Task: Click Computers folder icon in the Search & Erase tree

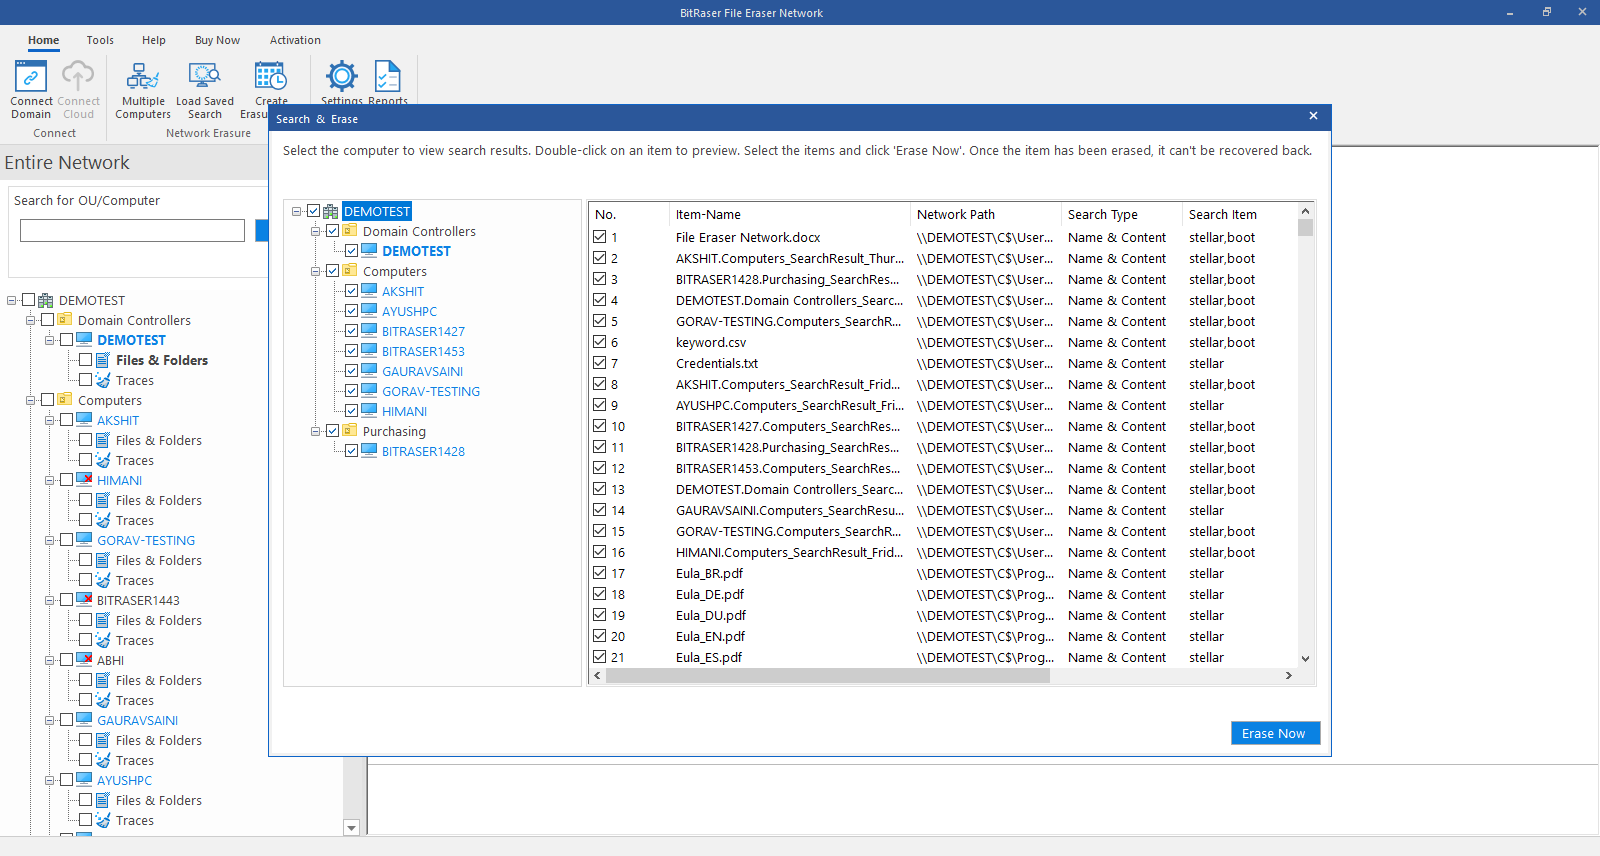Action: point(350,271)
